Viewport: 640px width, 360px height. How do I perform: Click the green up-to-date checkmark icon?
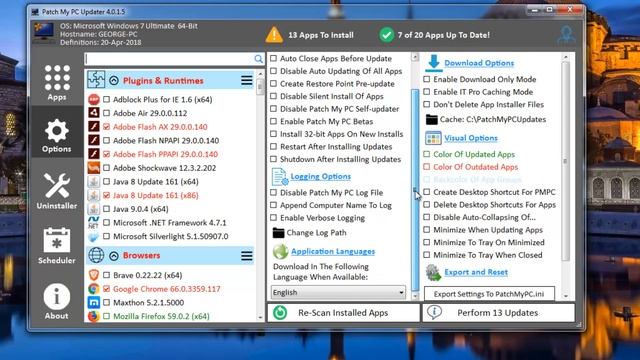point(386,35)
